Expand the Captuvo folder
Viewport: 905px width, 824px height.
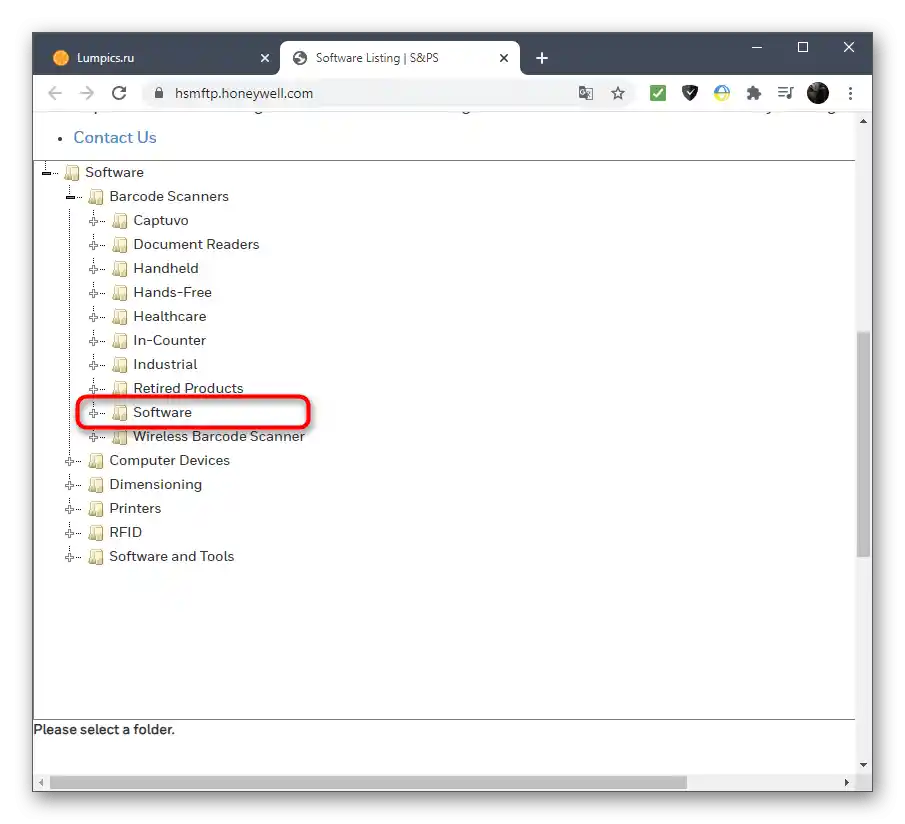(x=94, y=221)
